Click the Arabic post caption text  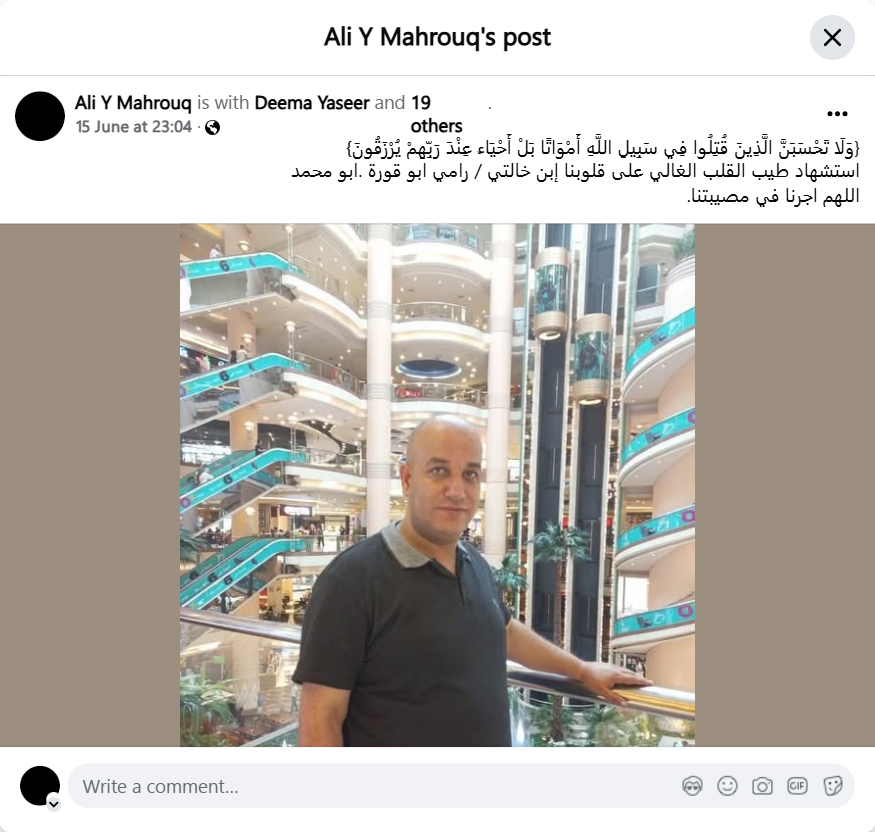click(x=575, y=172)
